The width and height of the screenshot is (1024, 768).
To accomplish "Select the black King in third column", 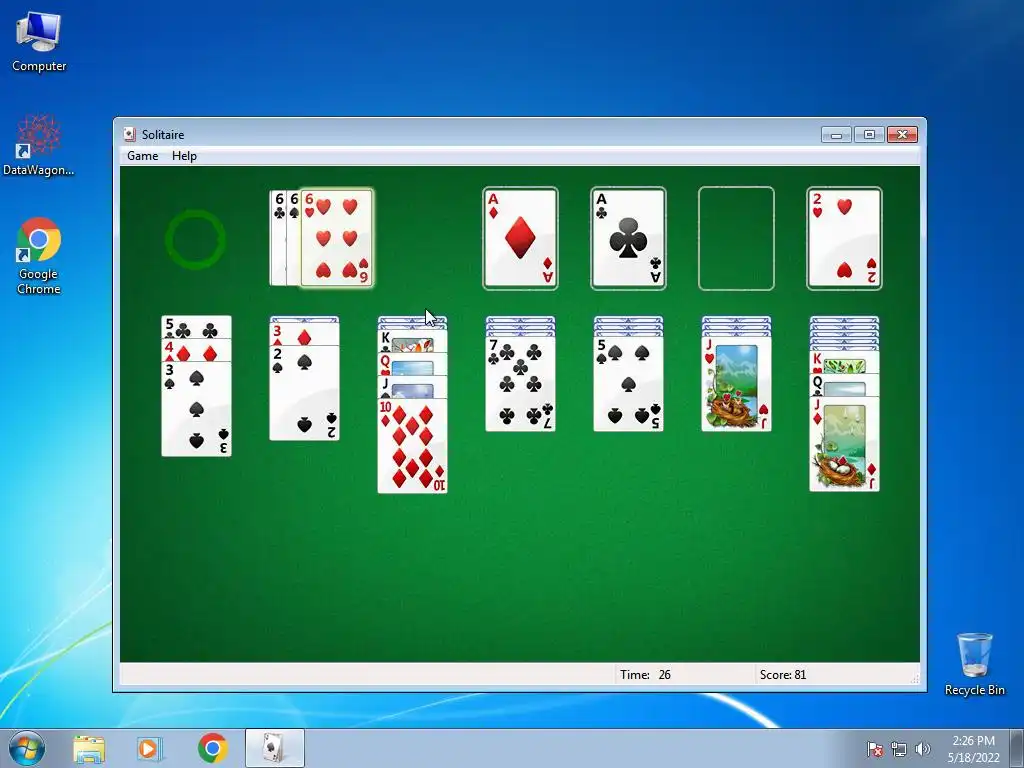I will [x=413, y=341].
